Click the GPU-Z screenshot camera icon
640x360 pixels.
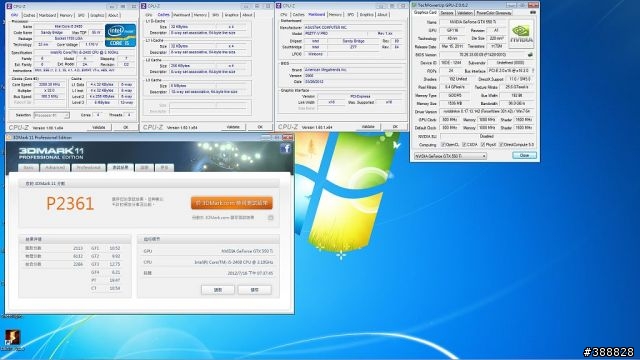[533, 13]
